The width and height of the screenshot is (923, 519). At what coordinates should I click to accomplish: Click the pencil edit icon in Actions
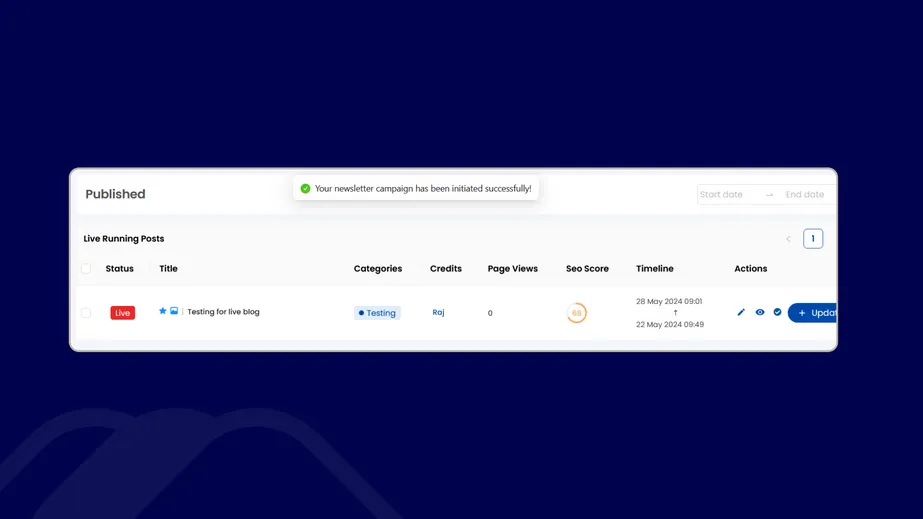[741, 313]
